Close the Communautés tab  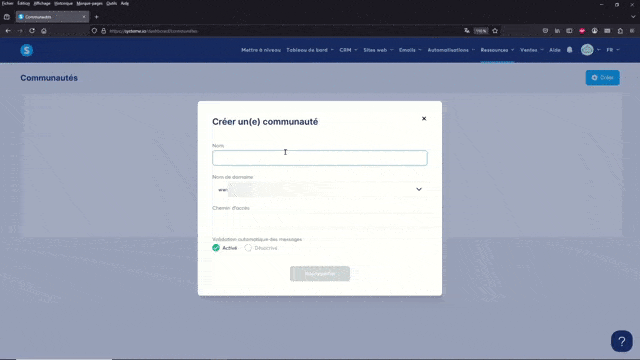coord(84,17)
